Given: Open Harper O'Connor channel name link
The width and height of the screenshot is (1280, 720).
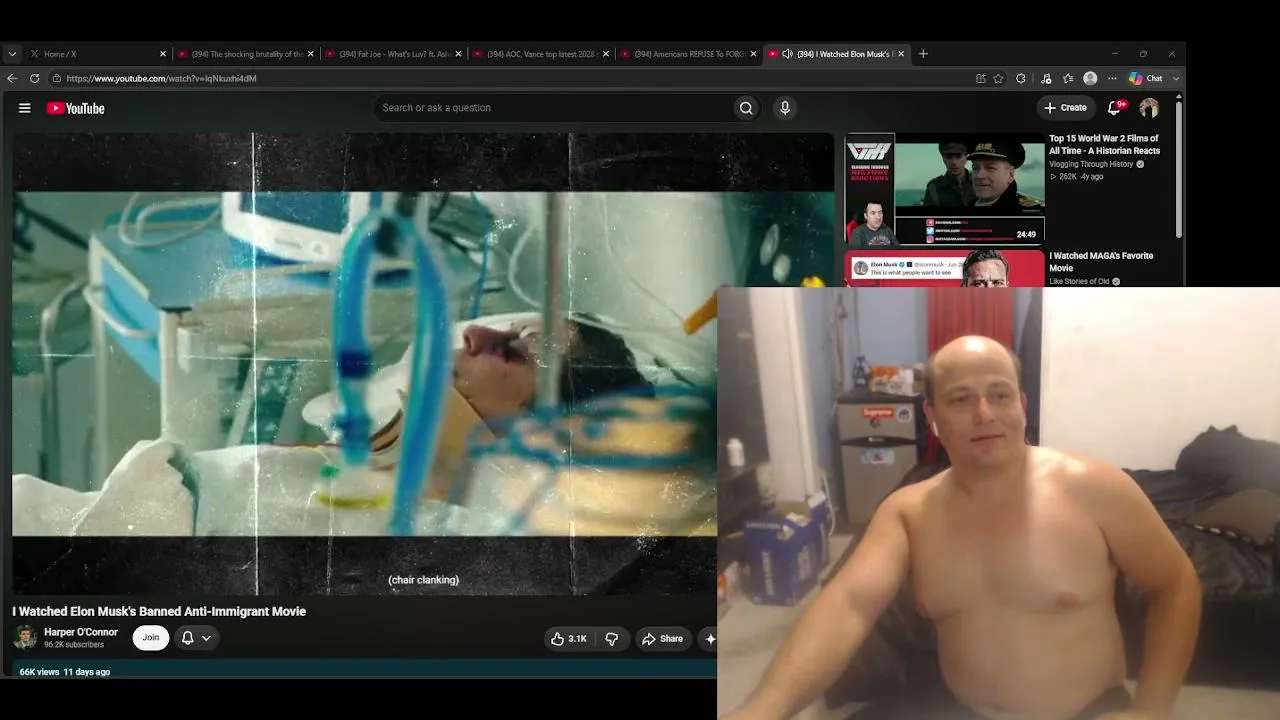Looking at the screenshot, I should [x=81, y=632].
